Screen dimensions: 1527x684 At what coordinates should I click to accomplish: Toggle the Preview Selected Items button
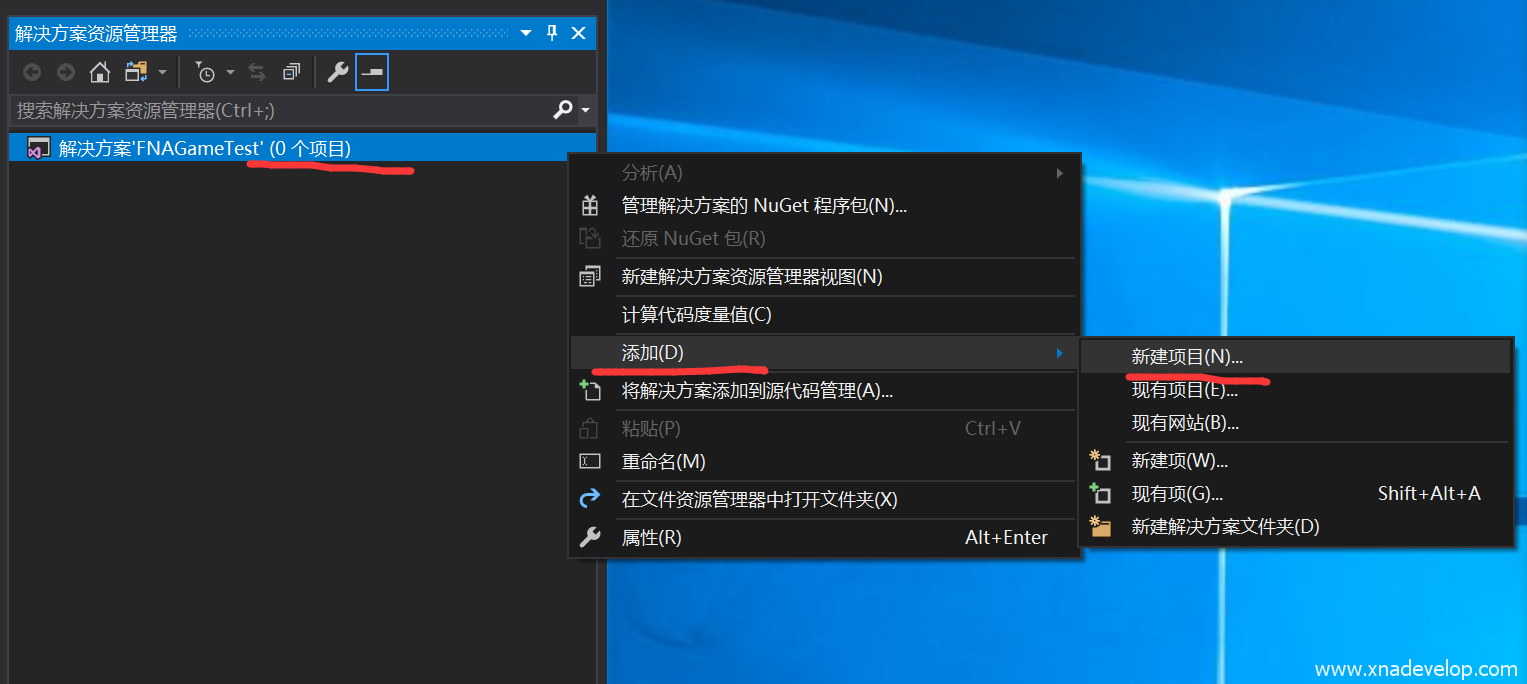point(372,72)
